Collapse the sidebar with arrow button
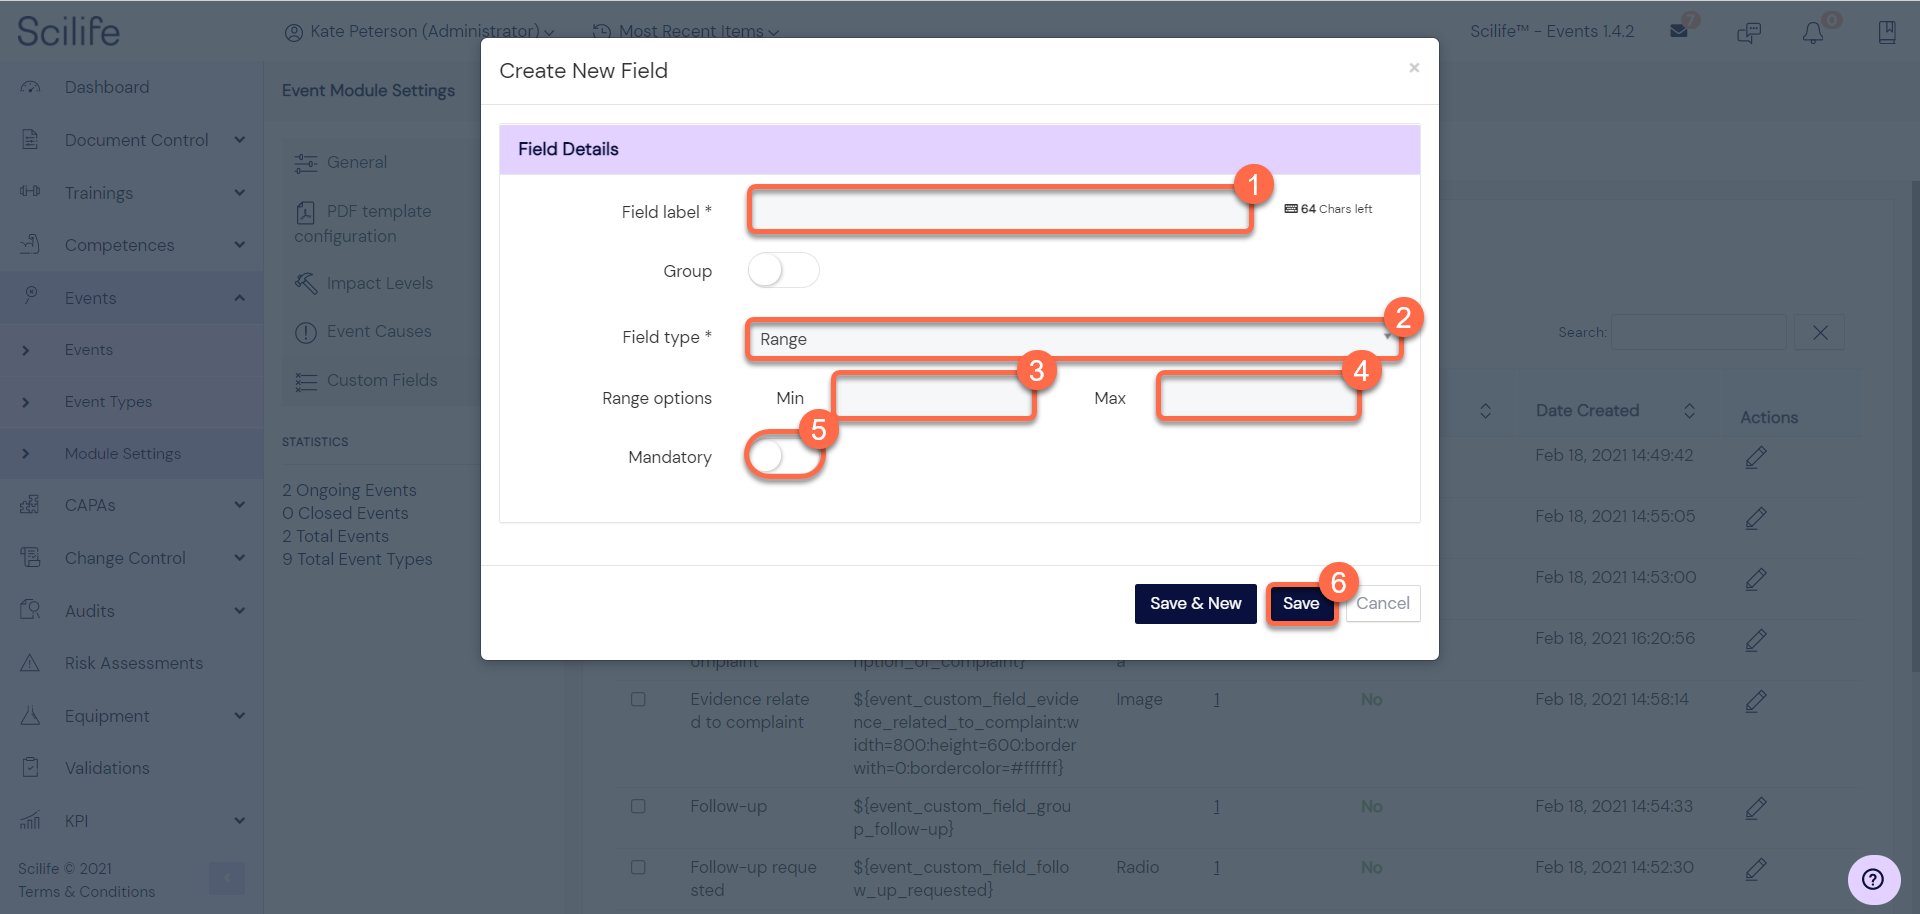This screenshot has height=914, width=1920. click(227, 878)
